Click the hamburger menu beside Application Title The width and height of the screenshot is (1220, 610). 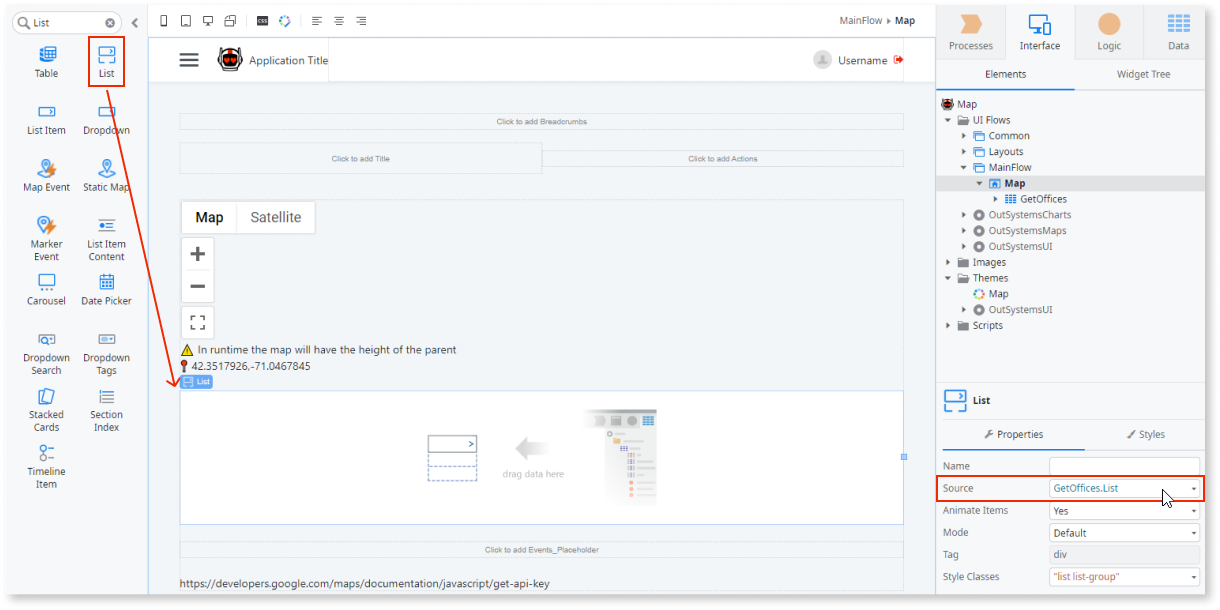tap(189, 59)
